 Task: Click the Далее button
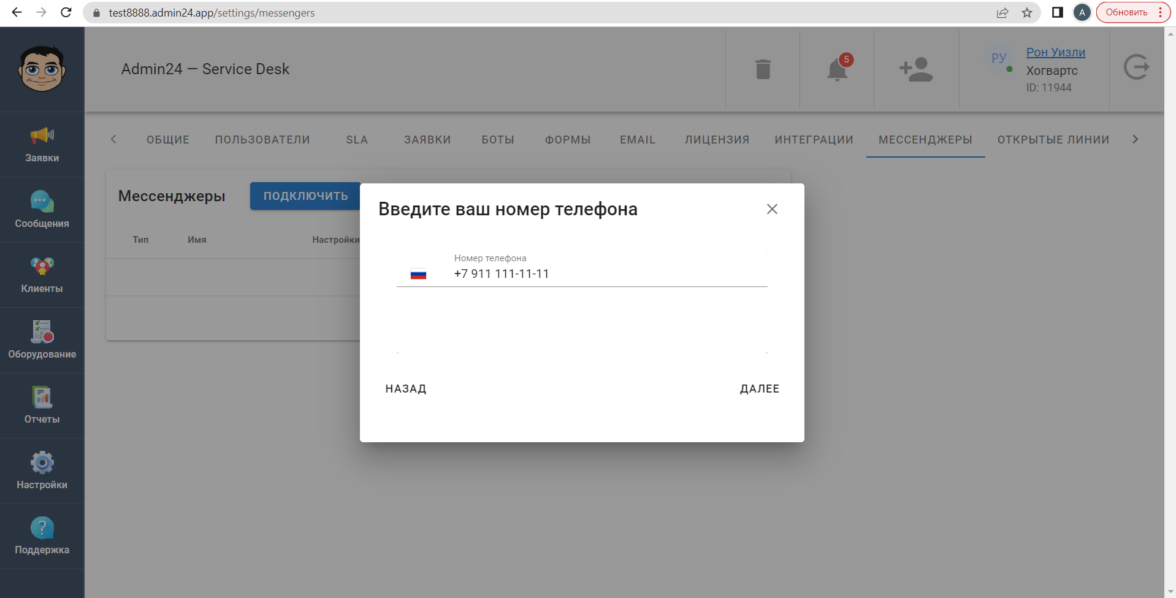pos(760,389)
